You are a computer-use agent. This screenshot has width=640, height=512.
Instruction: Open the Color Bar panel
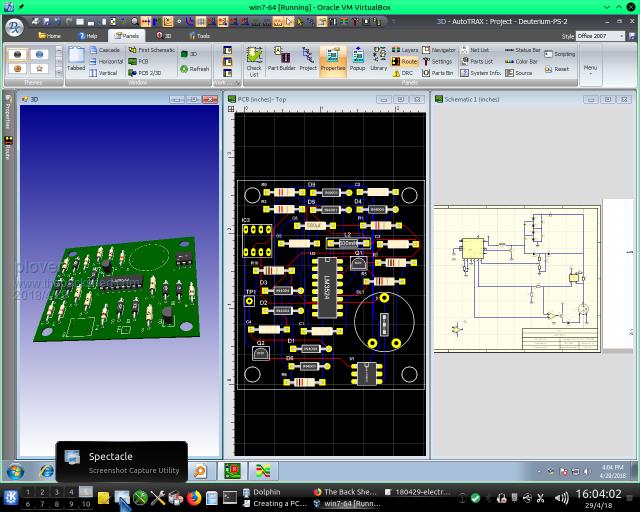(x=522, y=61)
